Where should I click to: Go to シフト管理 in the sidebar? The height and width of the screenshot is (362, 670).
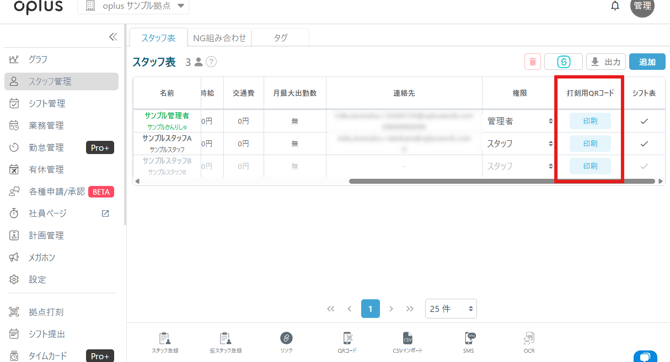click(47, 103)
